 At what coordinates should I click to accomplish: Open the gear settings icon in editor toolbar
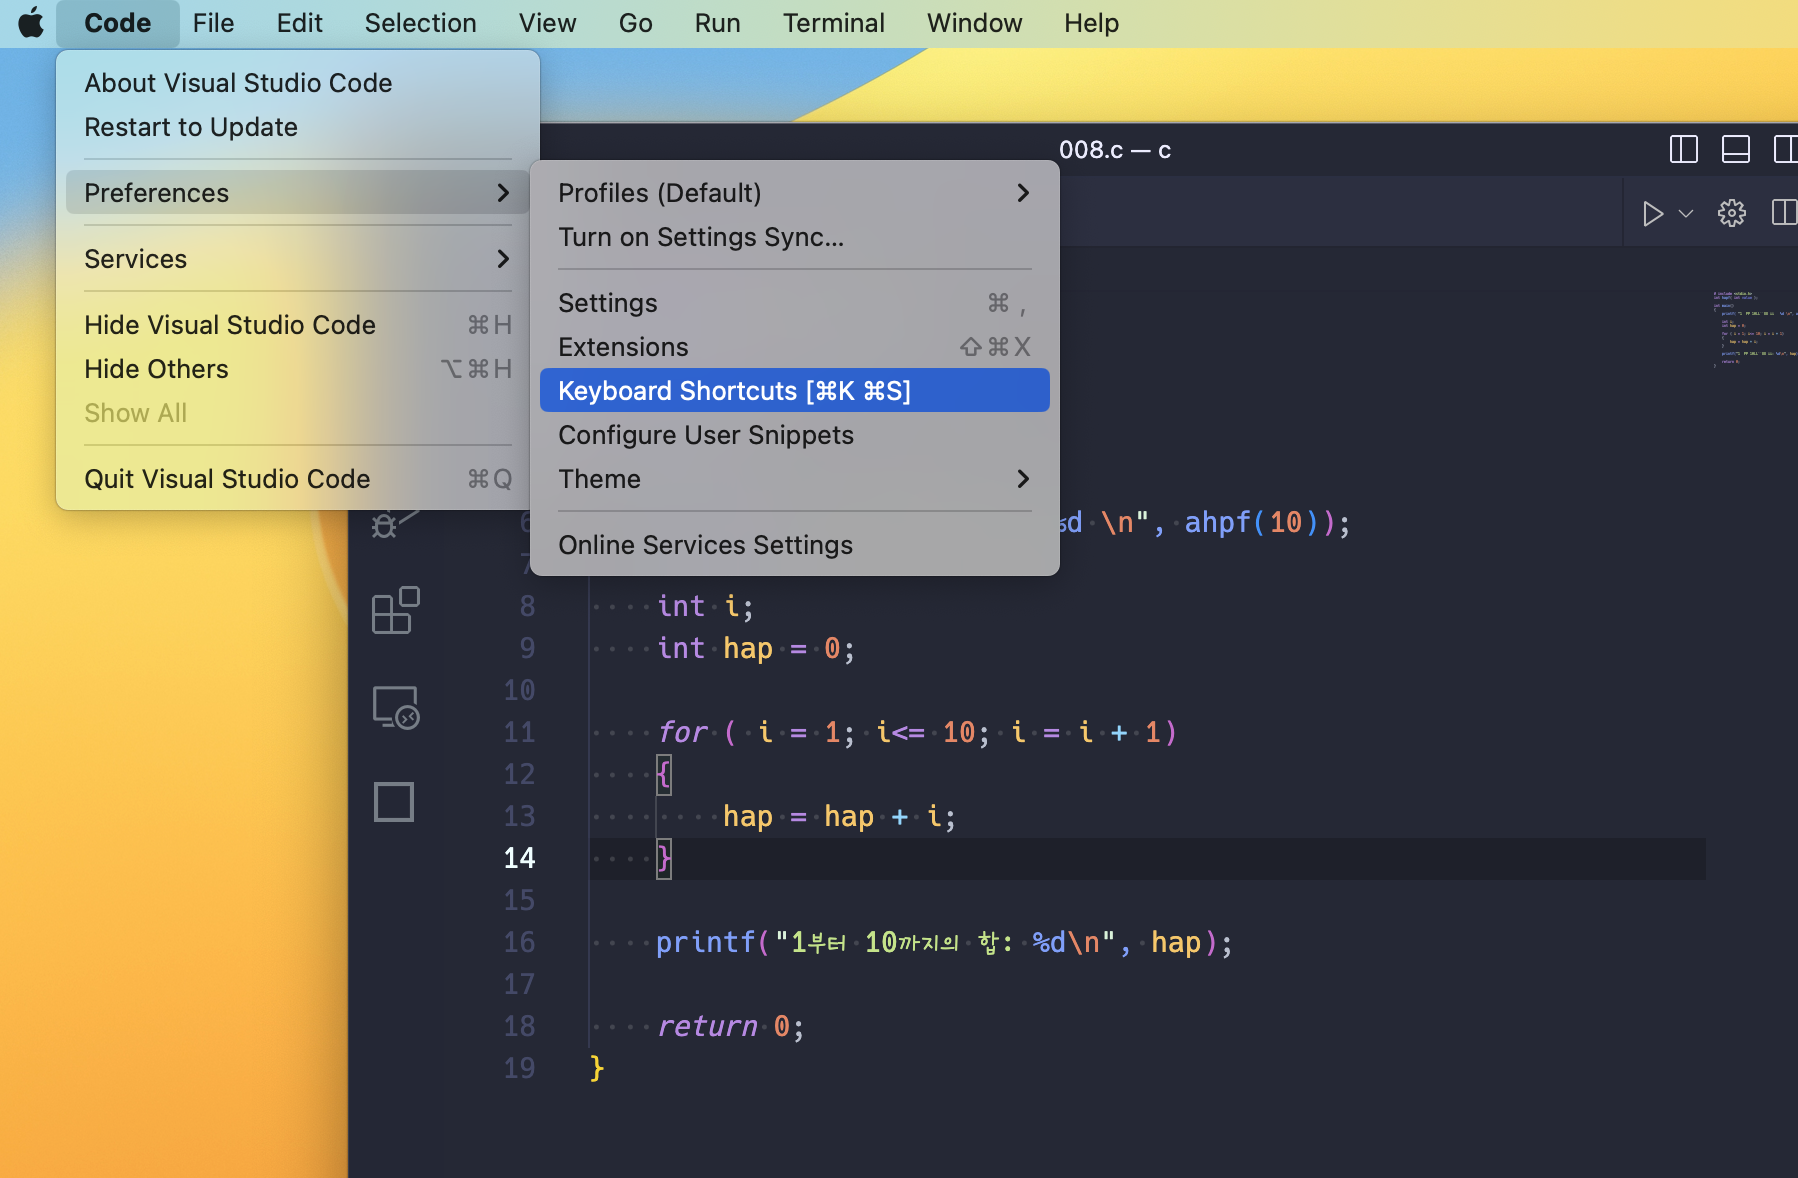[x=1732, y=213]
